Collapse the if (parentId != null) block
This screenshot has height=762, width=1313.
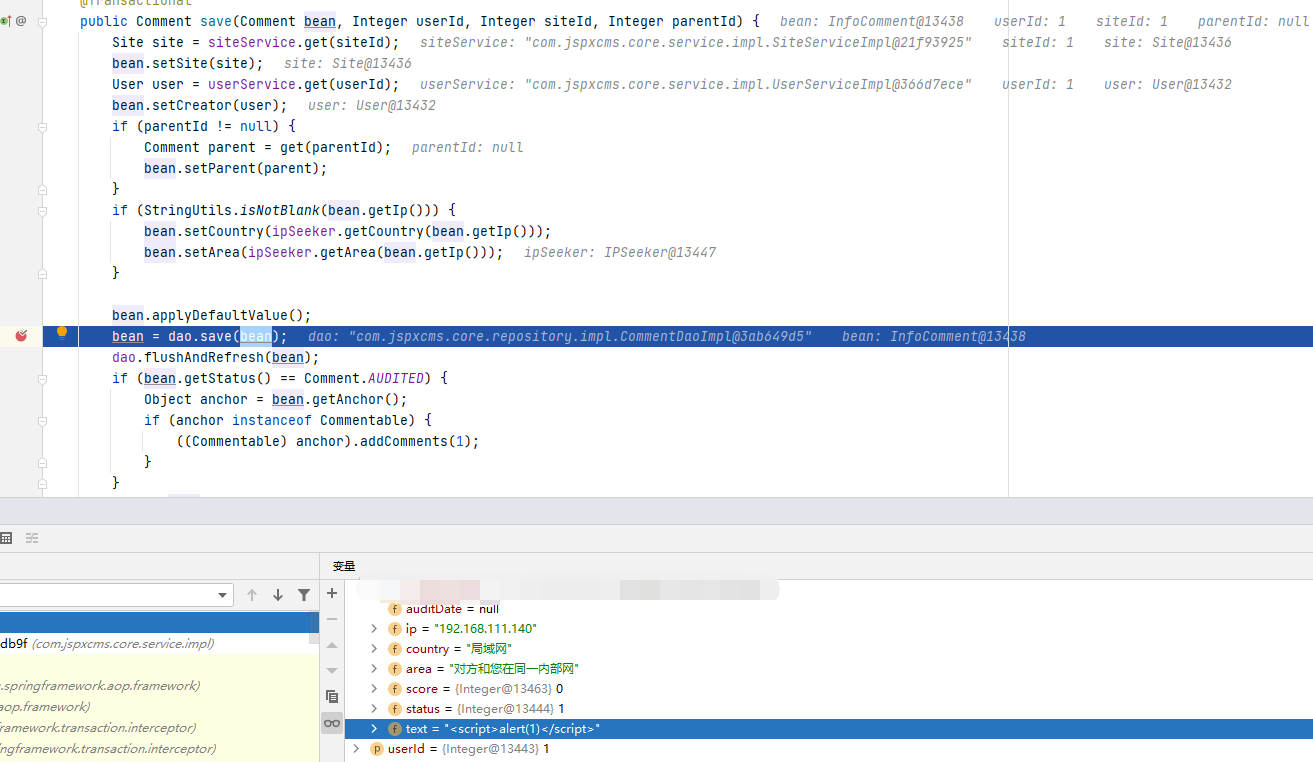click(43, 127)
